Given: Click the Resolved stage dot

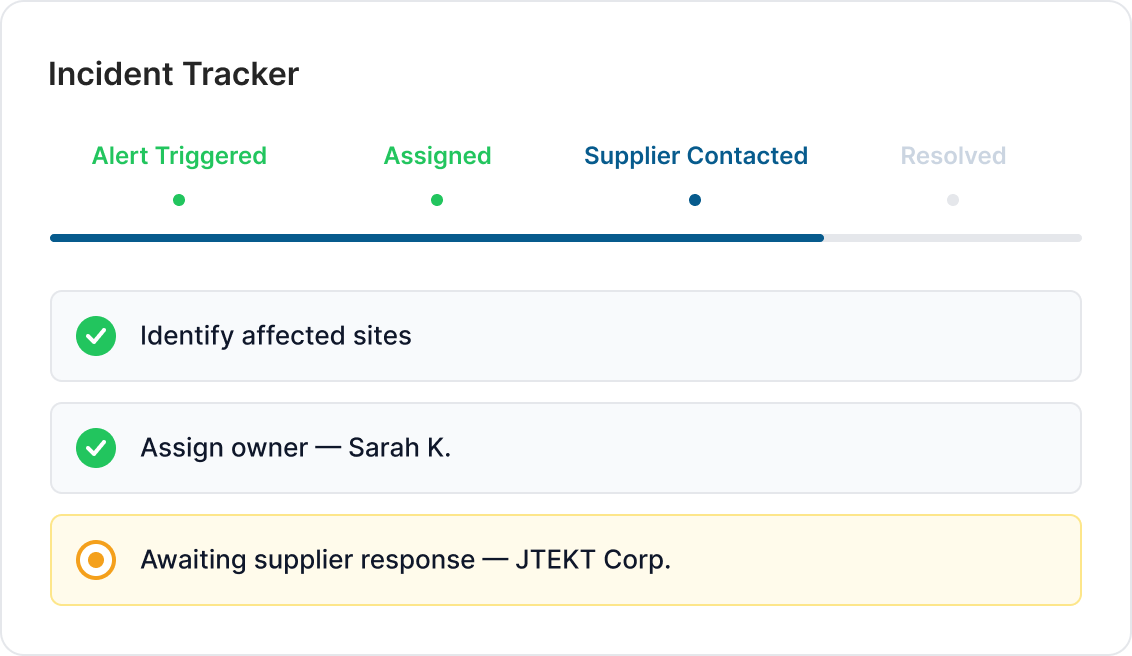Looking at the screenshot, I should [953, 200].
